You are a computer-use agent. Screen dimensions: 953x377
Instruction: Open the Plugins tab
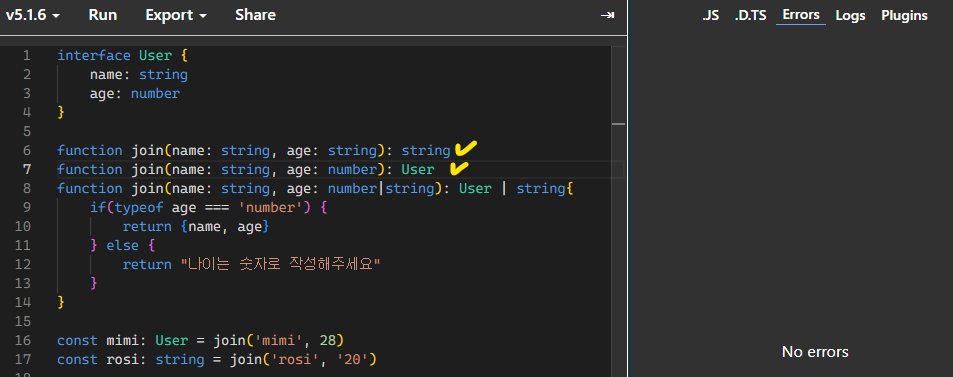904,15
